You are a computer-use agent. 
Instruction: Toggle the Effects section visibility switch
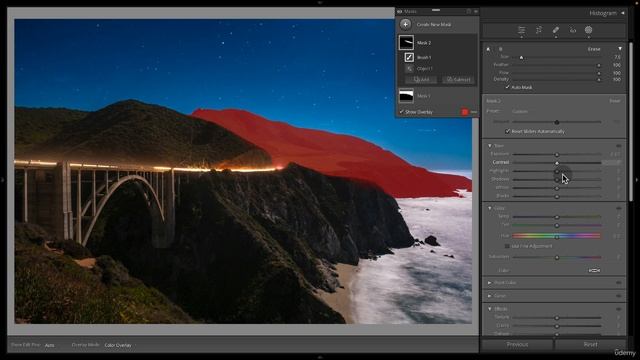(x=619, y=309)
